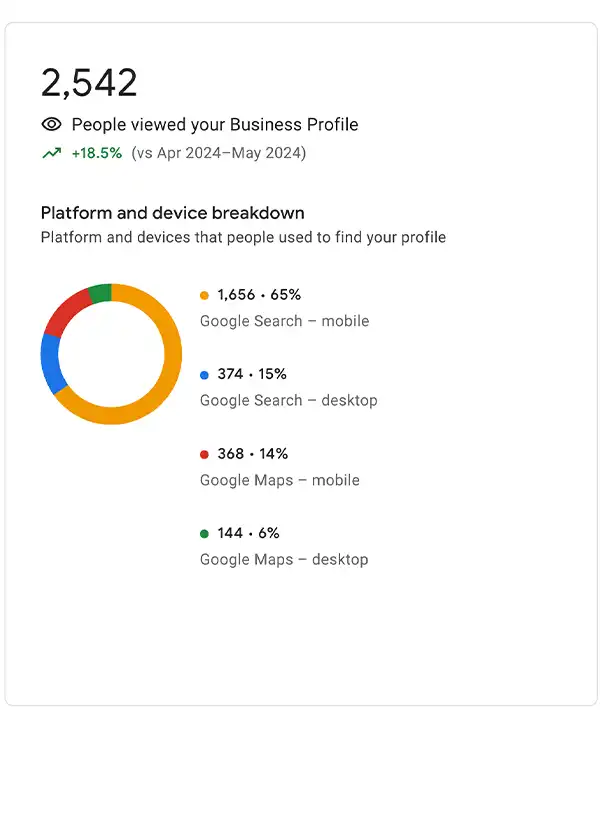Click the green legend dot for Maps desktop
The width and height of the screenshot is (600, 830).
click(204, 534)
